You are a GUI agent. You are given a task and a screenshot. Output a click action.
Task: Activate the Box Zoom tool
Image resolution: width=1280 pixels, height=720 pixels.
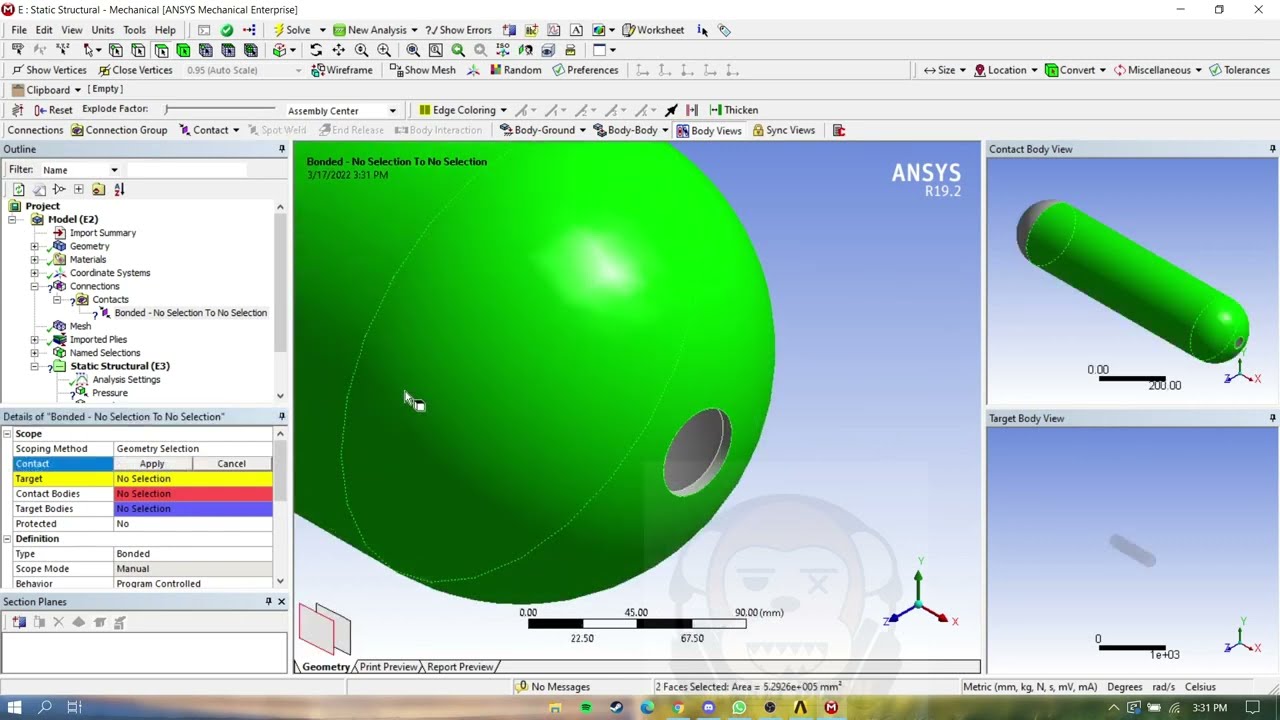point(384,50)
